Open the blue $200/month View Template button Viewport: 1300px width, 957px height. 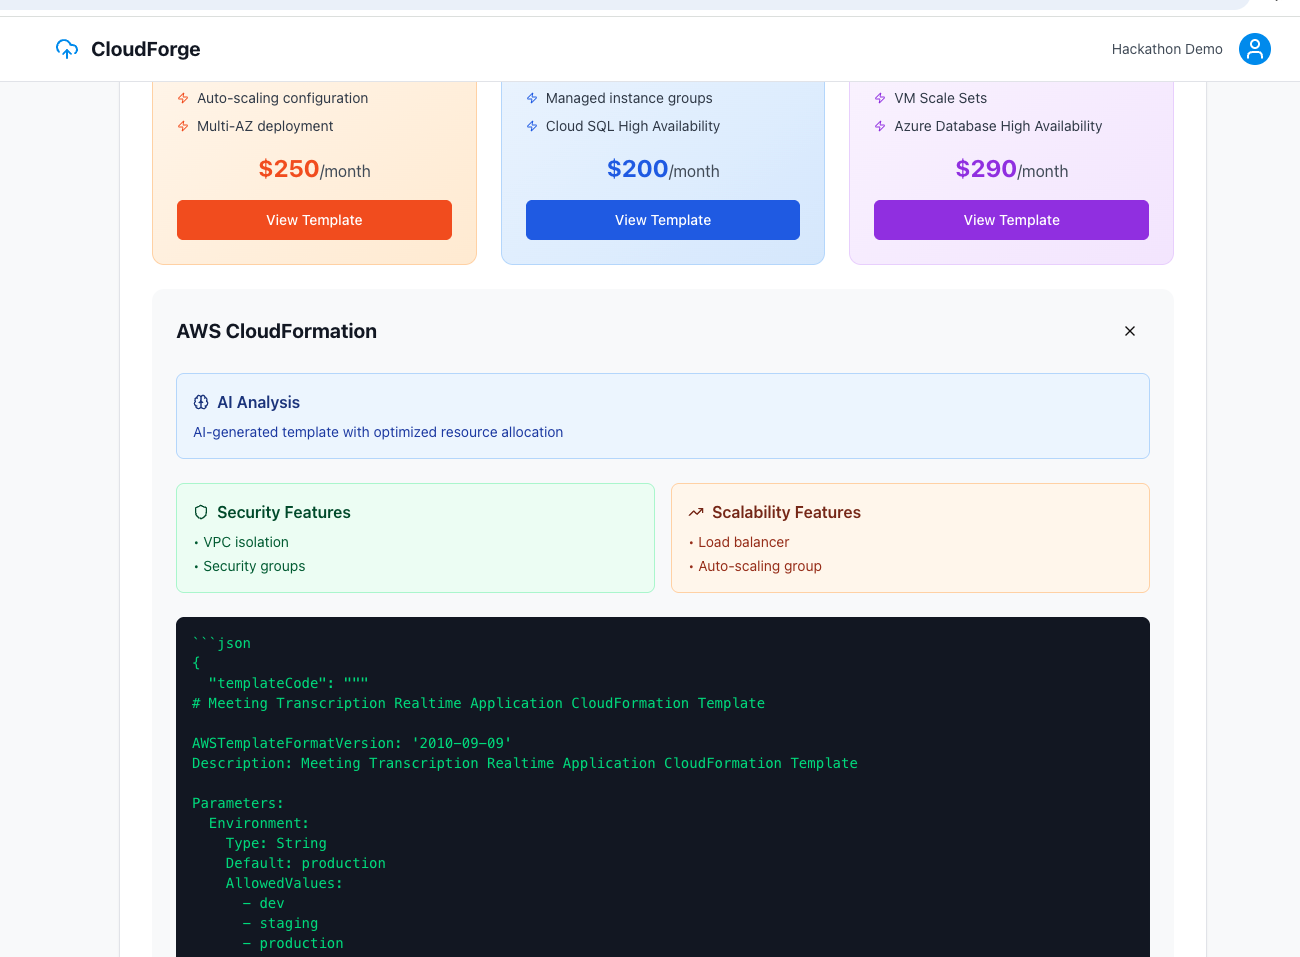(x=663, y=220)
